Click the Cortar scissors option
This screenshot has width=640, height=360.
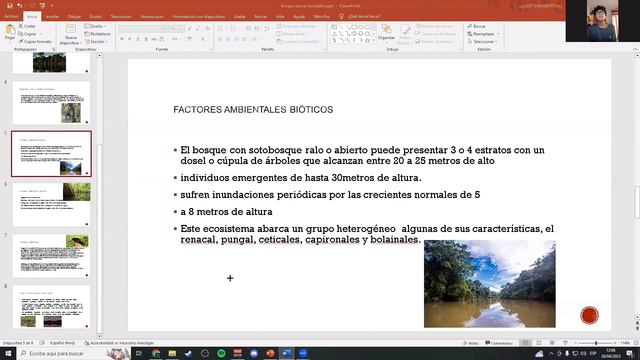point(27,26)
